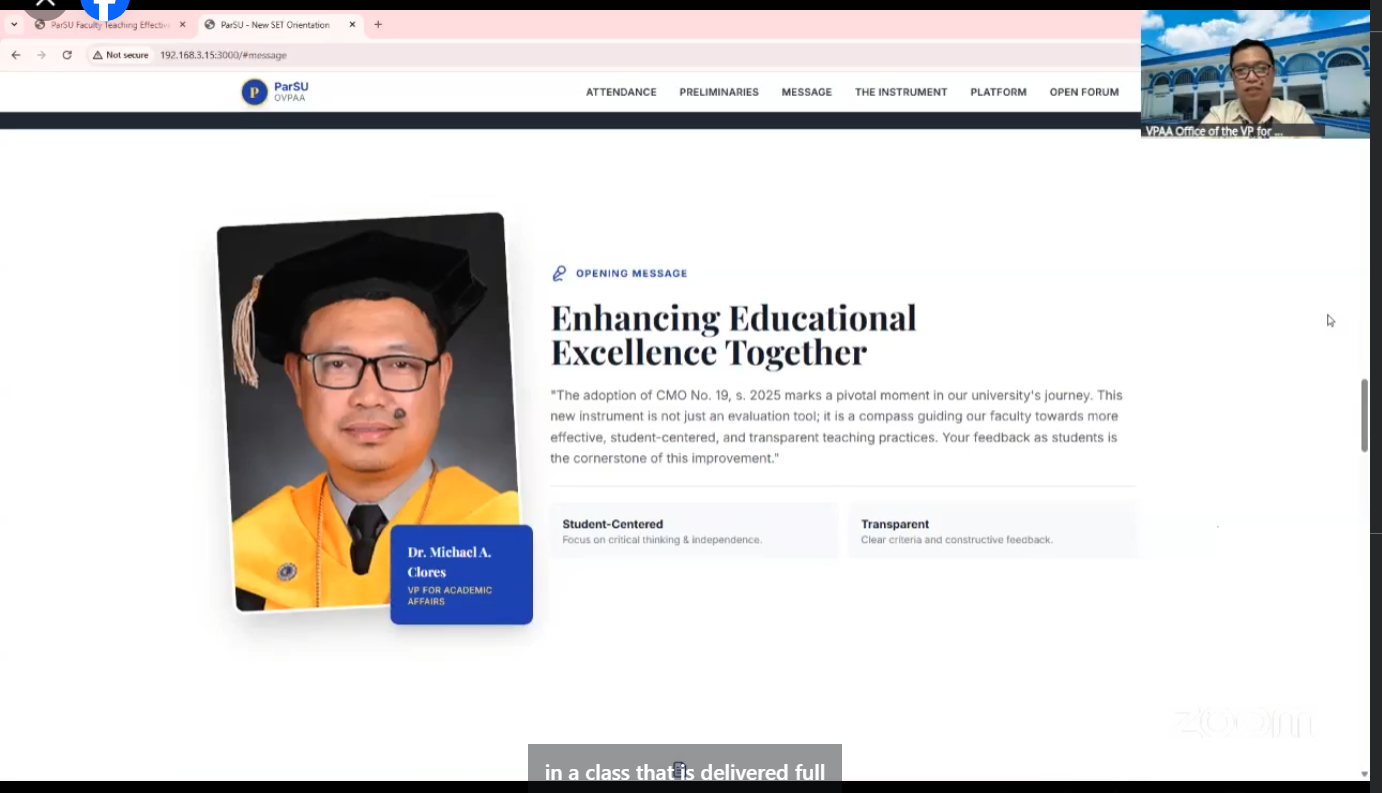Image resolution: width=1382 pixels, height=793 pixels.
Task: Close the New SET Orientation tab
Action: click(x=352, y=25)
